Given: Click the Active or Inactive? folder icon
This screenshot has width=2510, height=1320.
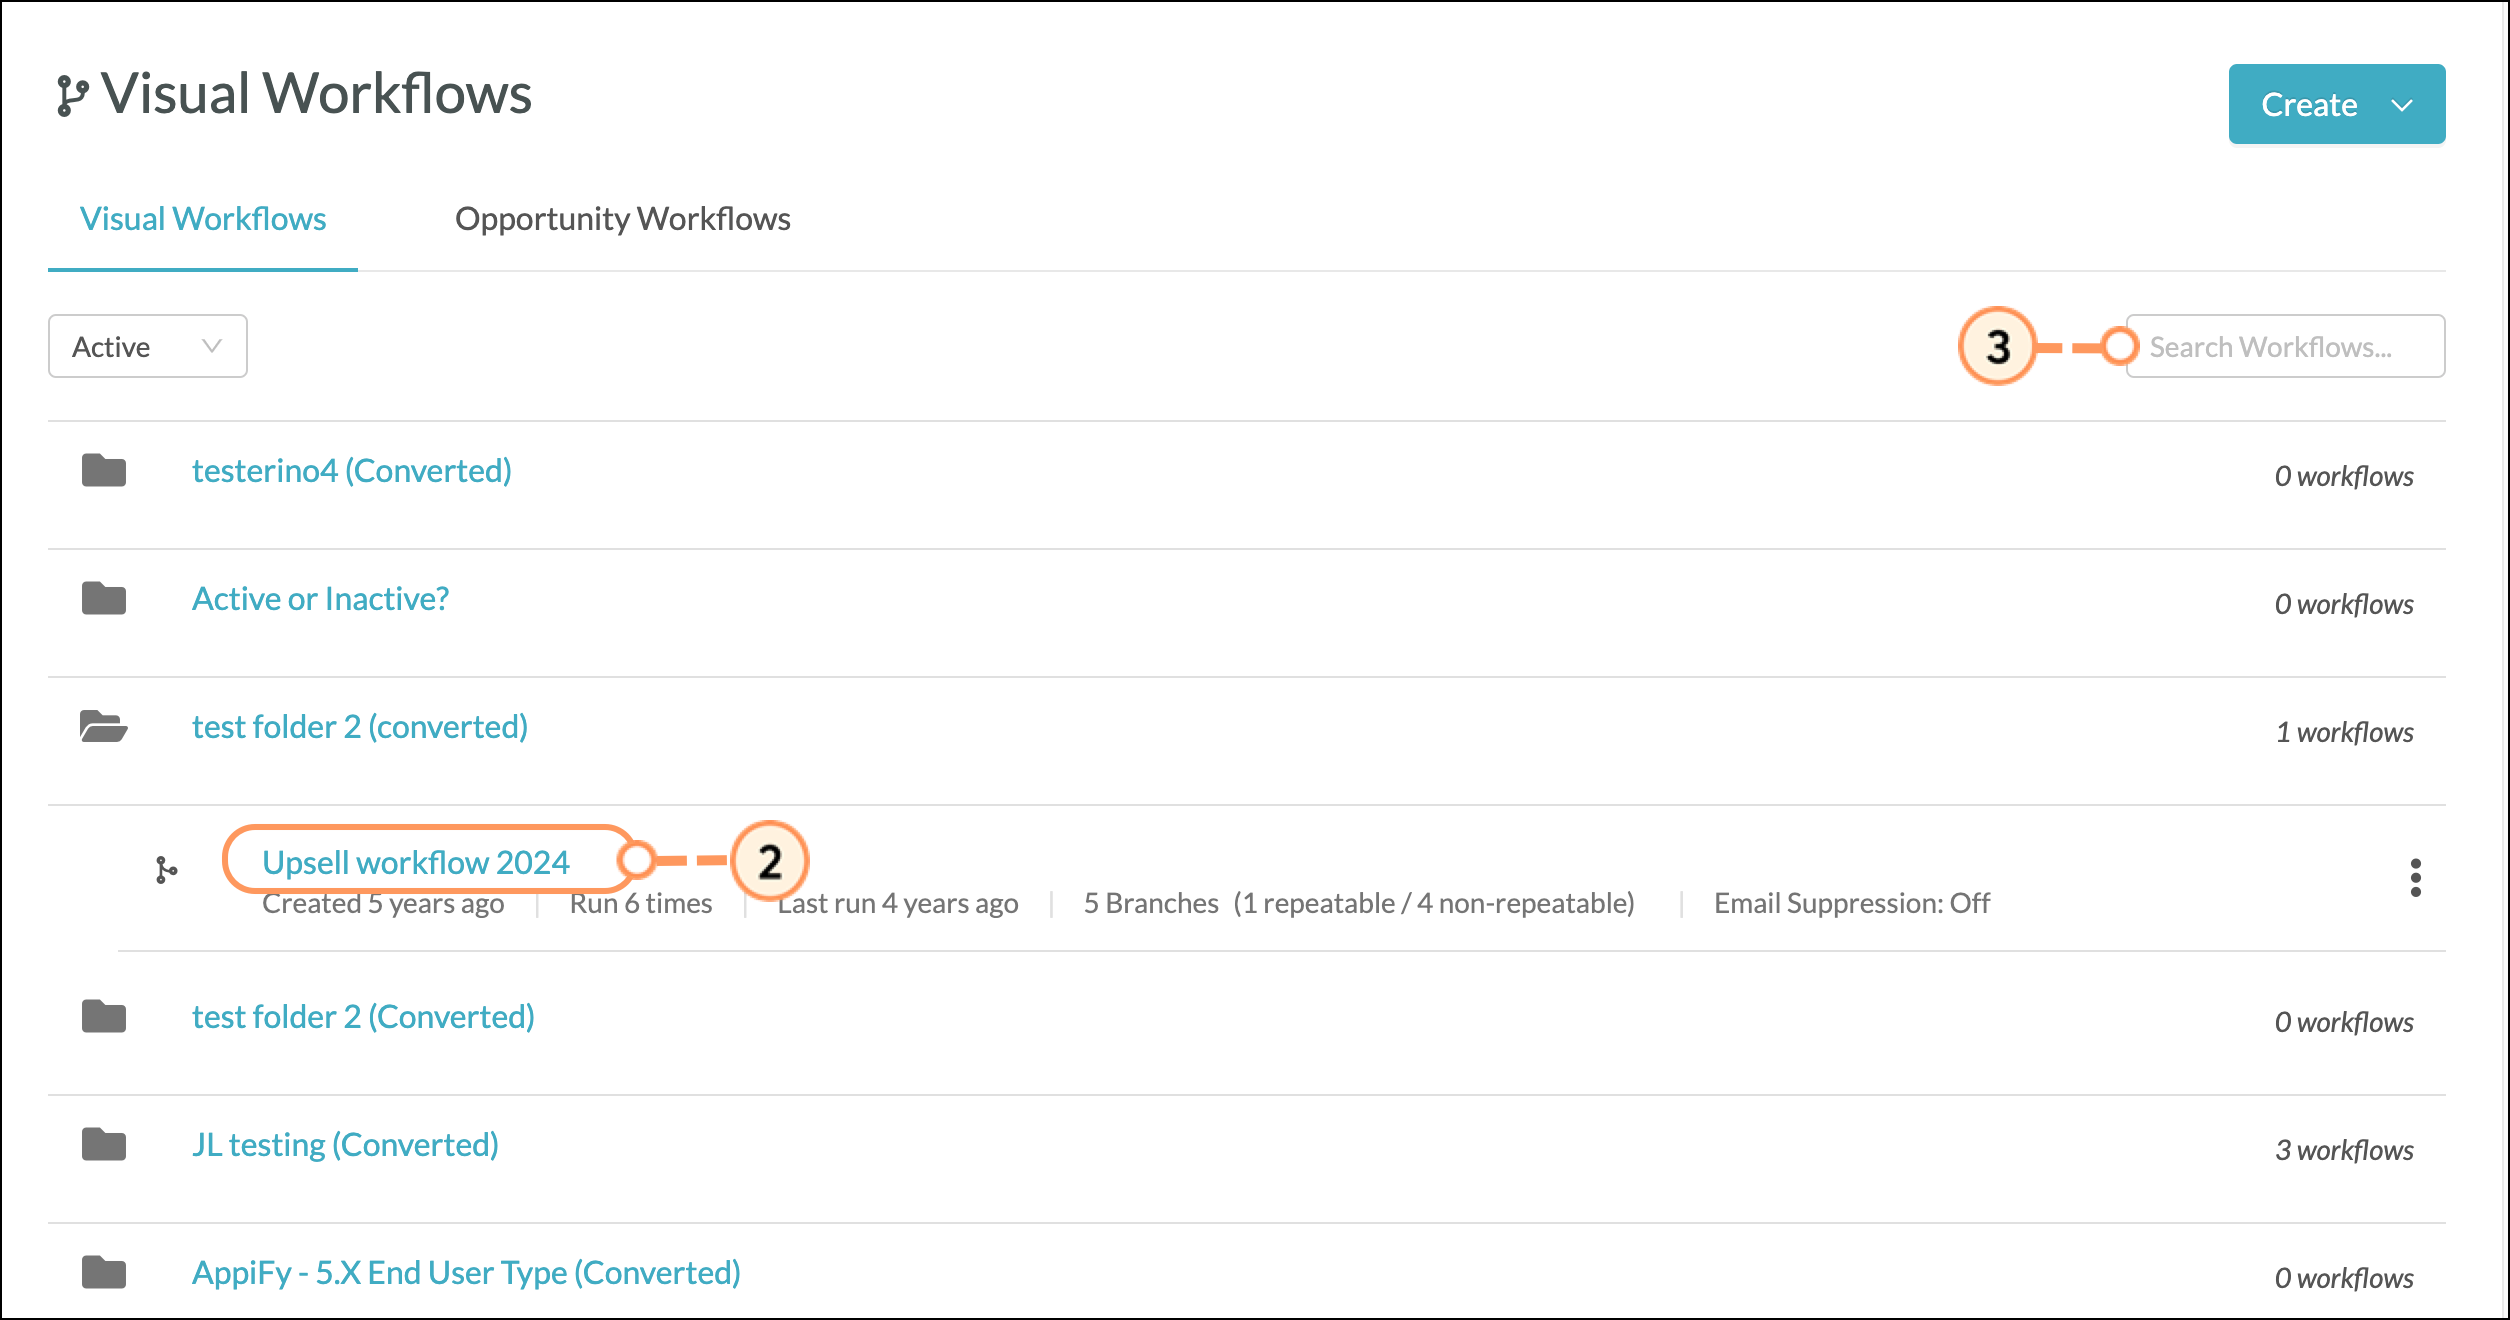Looking at the screenshot, I should coord(104,598).
